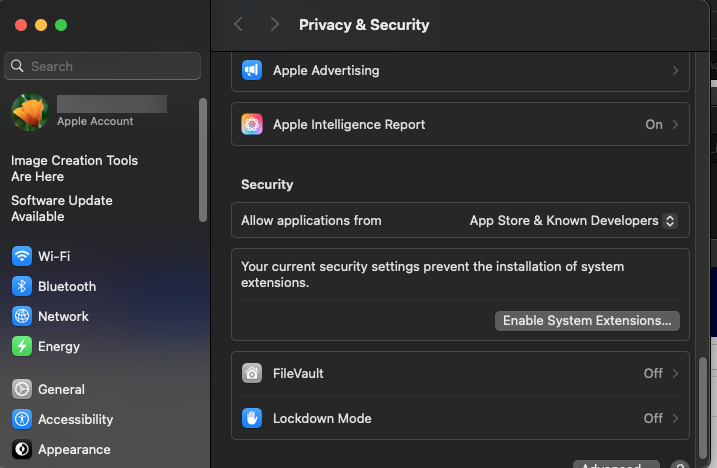Open General settings gear icon
Viewport: 717px width, 468px height.
coord(22,389)
